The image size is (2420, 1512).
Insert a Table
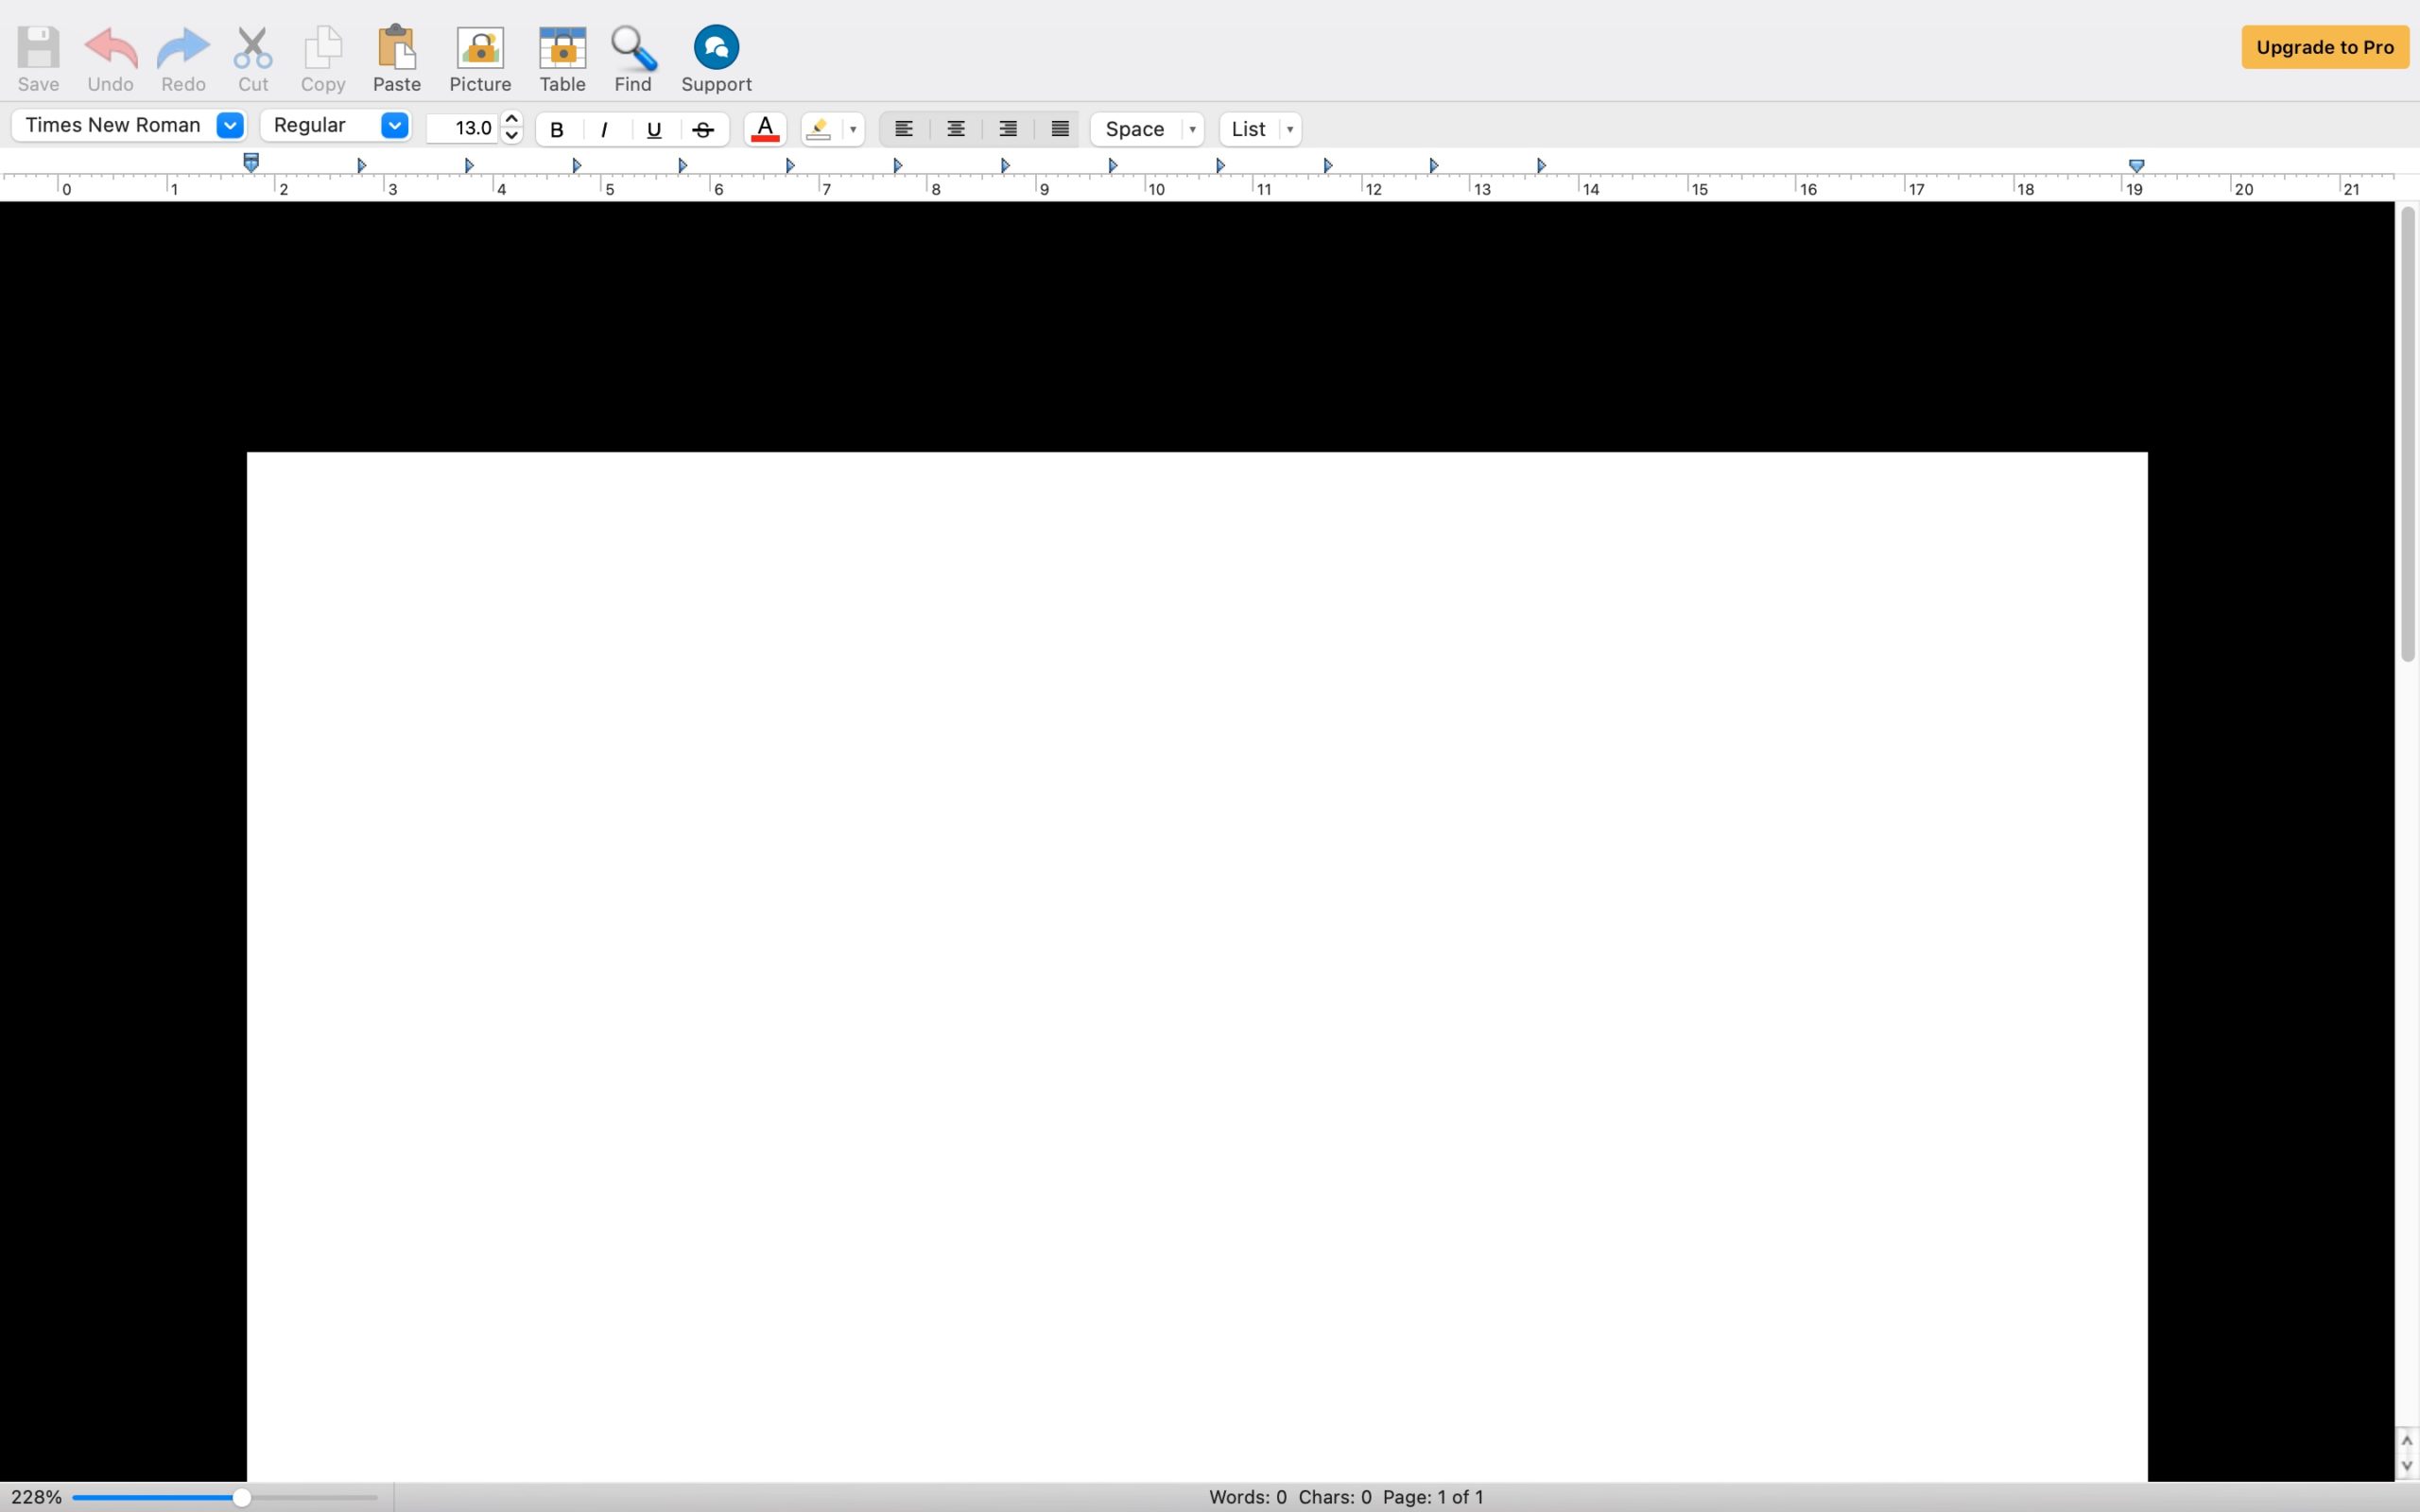click(562, 57)
